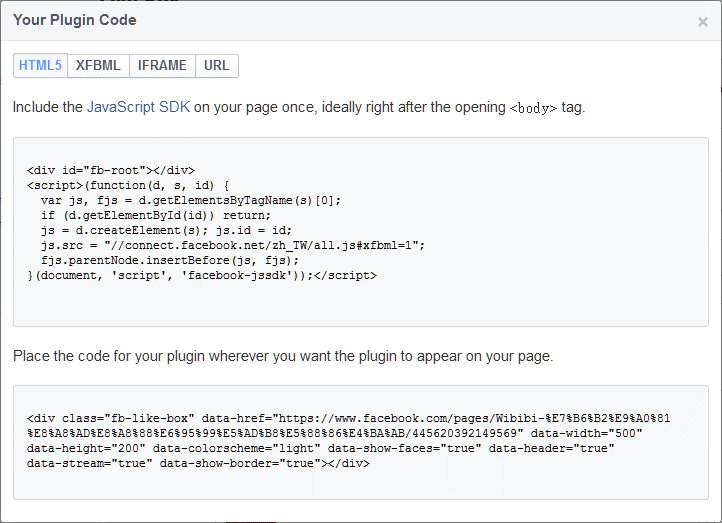Select the XFBML tab

[98, 66]
